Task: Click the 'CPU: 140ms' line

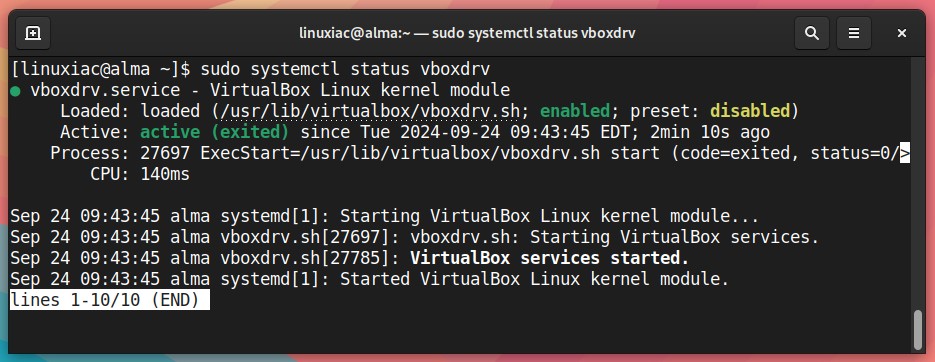Action: tap(140, 174)
